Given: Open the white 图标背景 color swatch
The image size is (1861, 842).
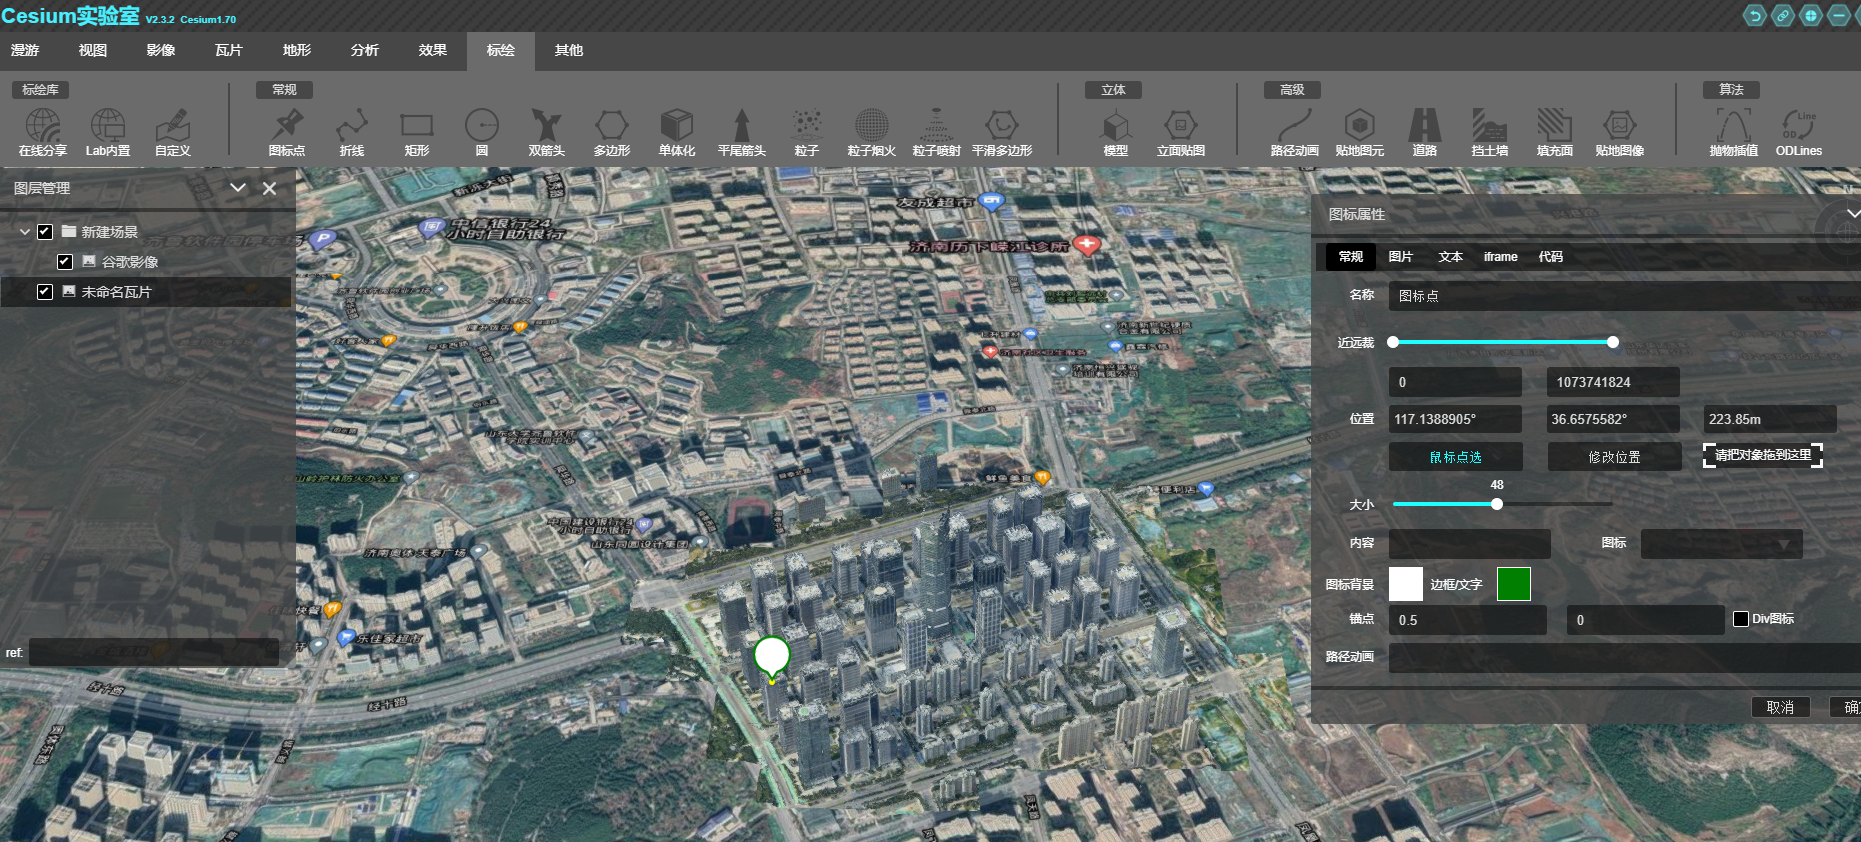Looking at the screenshot, I should pyautogui.click(x=1406, y=584).
